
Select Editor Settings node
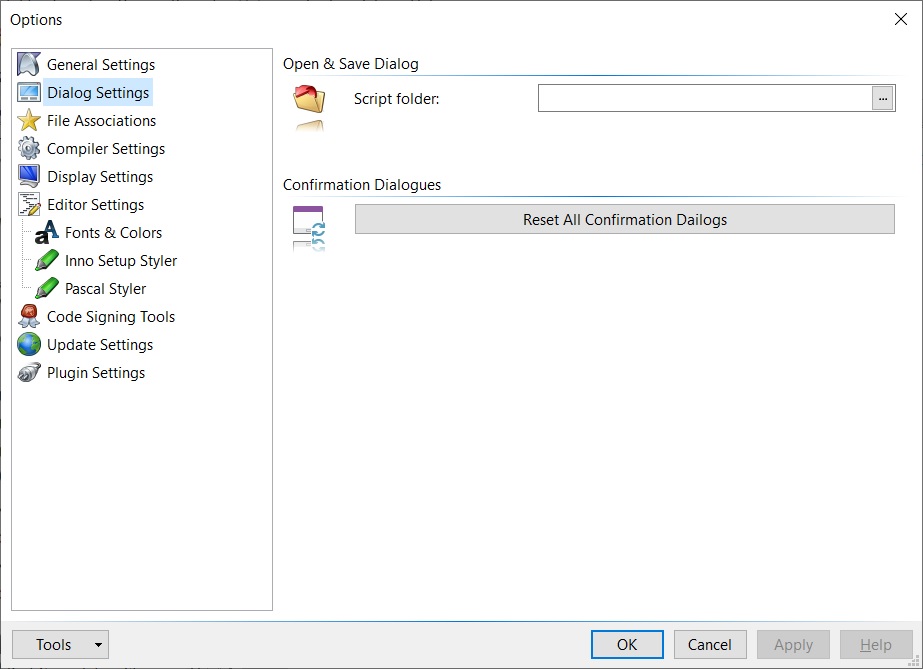pyautogui.click(x=95, y=204)
